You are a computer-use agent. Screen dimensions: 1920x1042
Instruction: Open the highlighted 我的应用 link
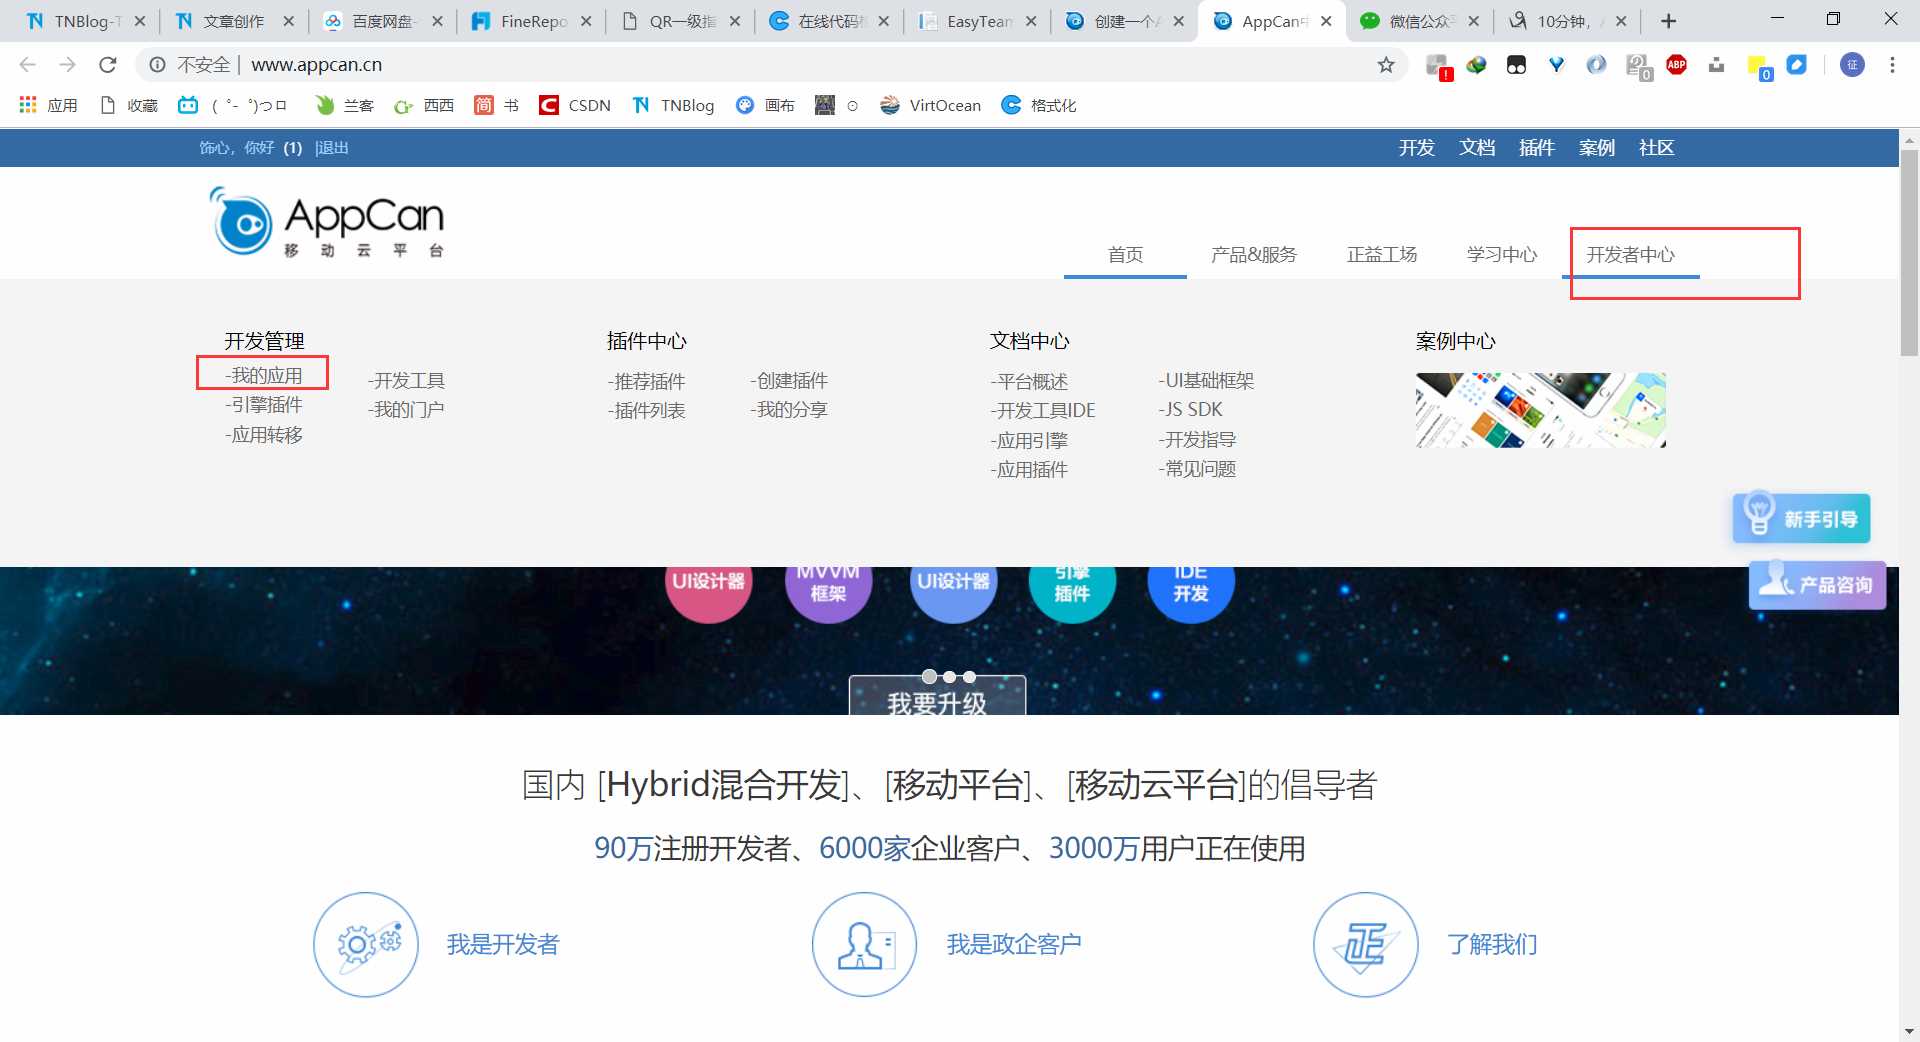tap(264, 374)
